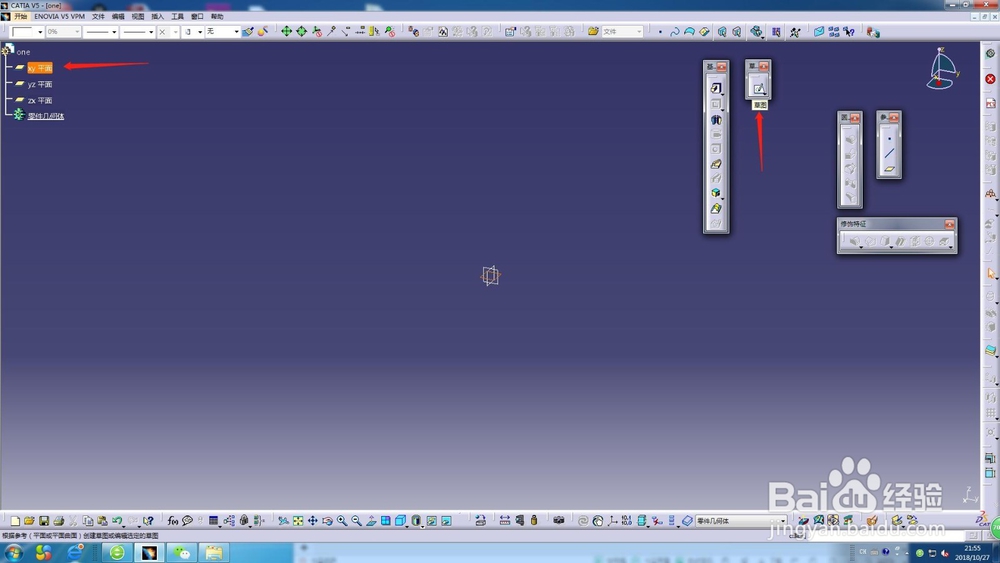
Task: Click the Zoom In magnifier icon
Action: pos(342,521)
